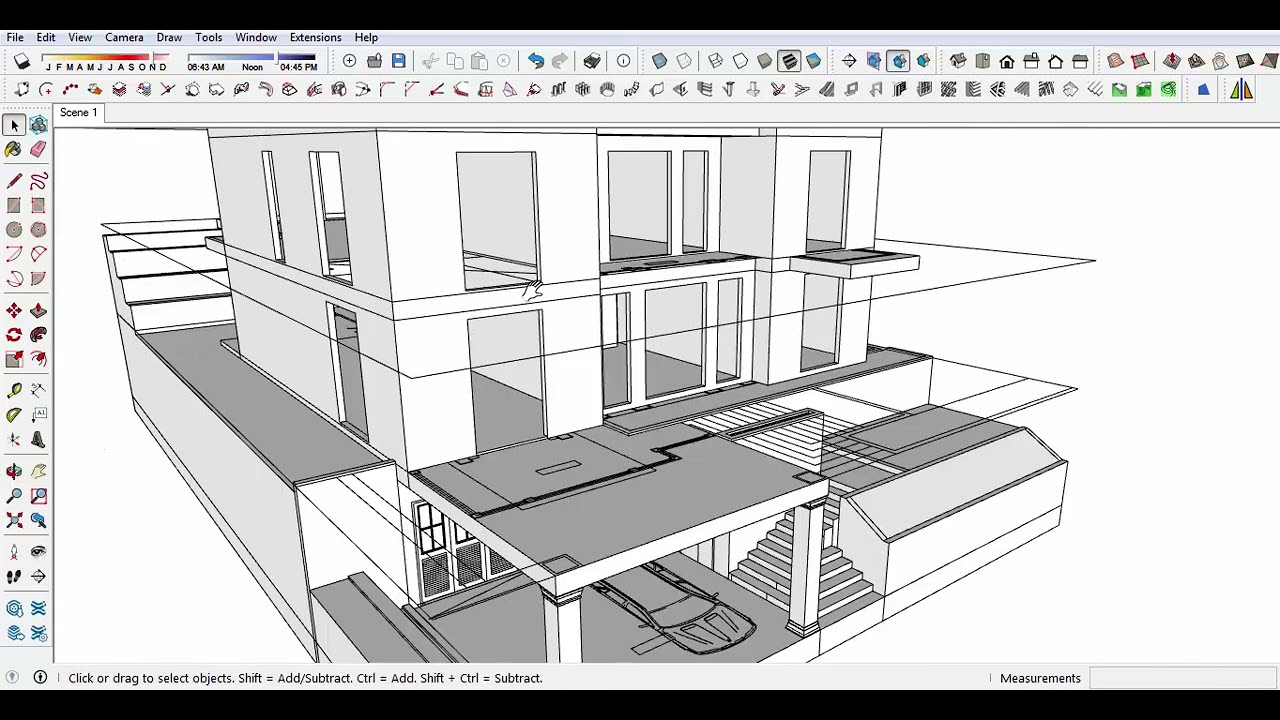Switch to Iso view
Viewport: 1280px width, 720px height.
pyautogui.click(x=958, y=62)
